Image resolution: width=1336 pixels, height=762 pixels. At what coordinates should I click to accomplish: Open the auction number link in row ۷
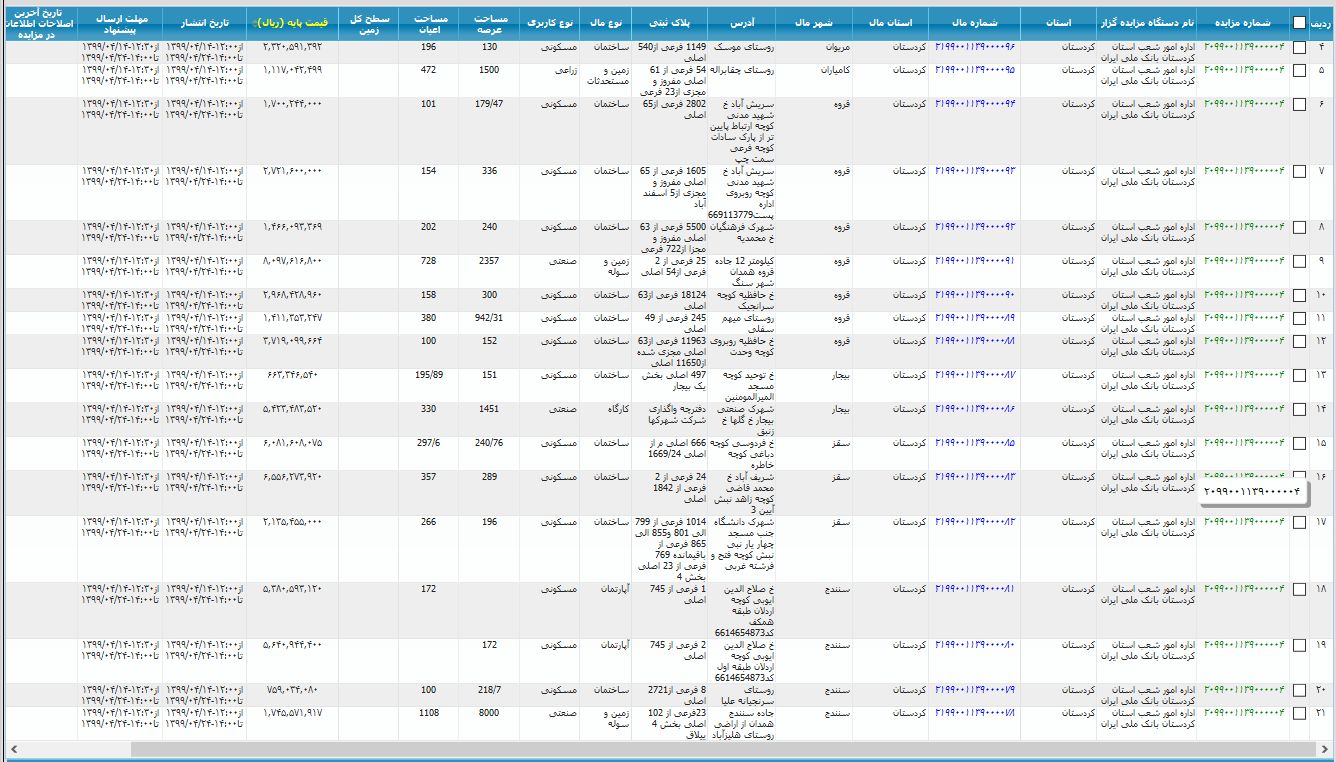(x=1245, y=171)
